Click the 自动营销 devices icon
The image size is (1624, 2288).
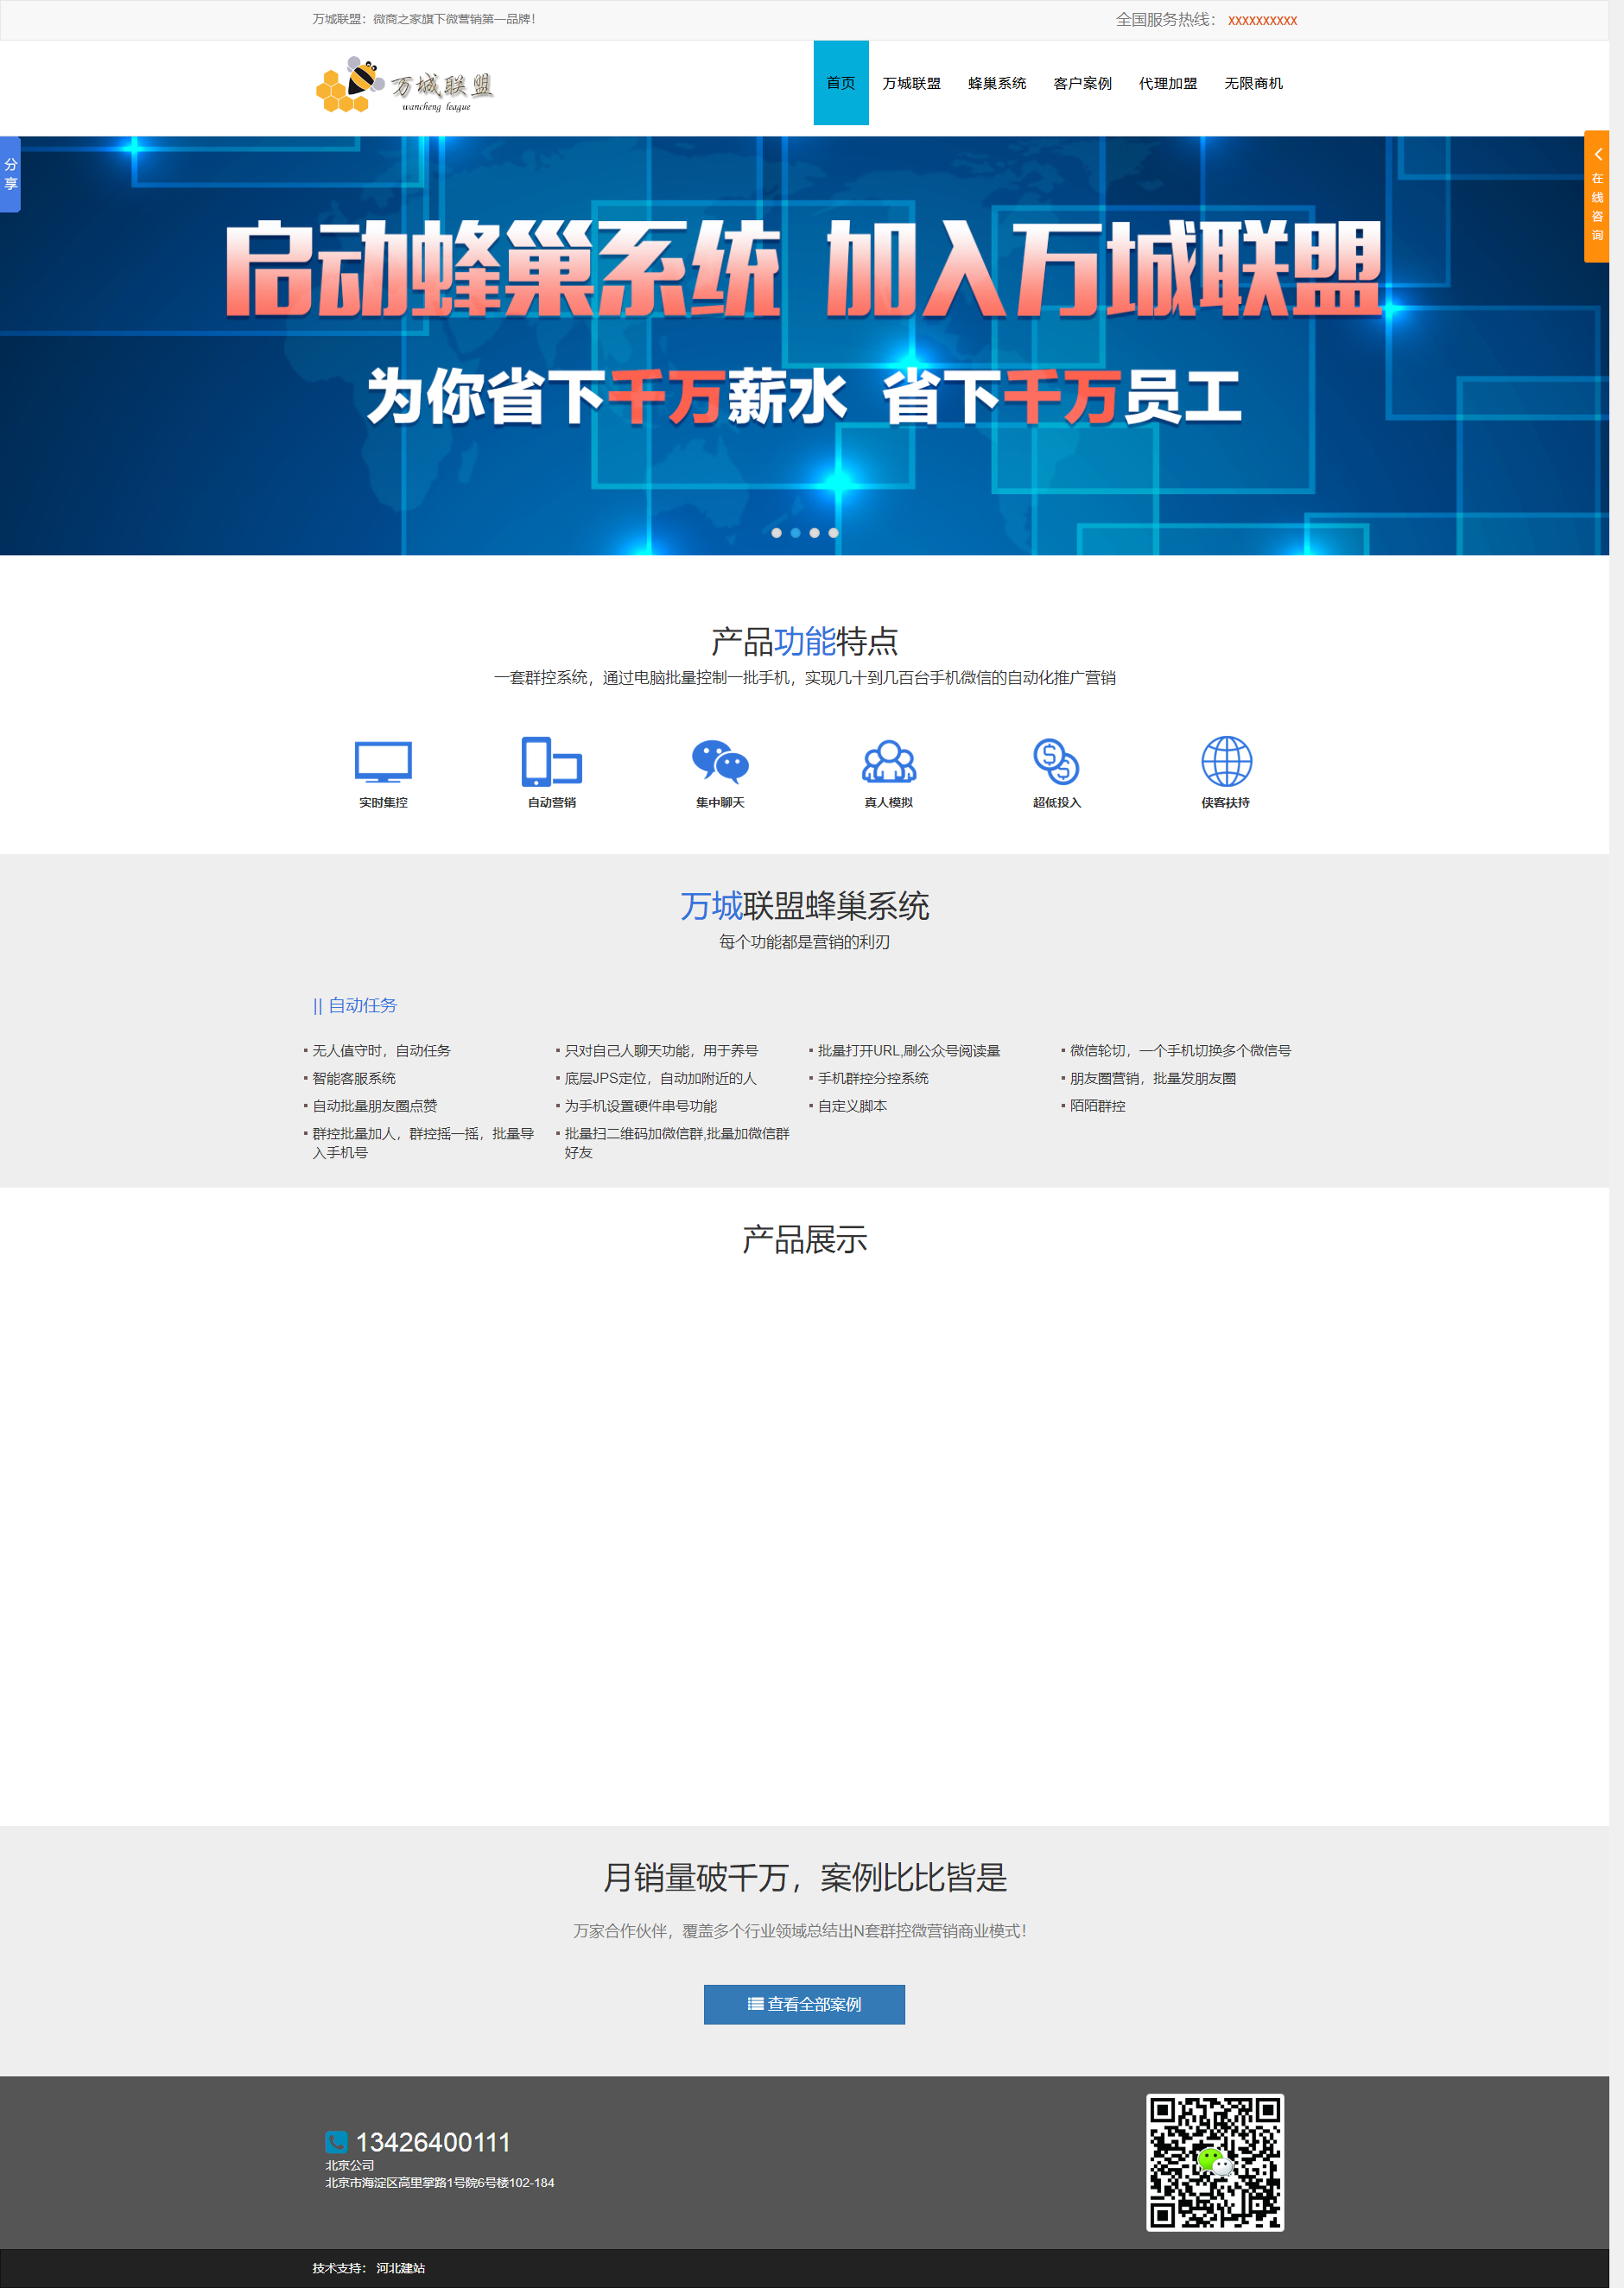click(551, 762)
